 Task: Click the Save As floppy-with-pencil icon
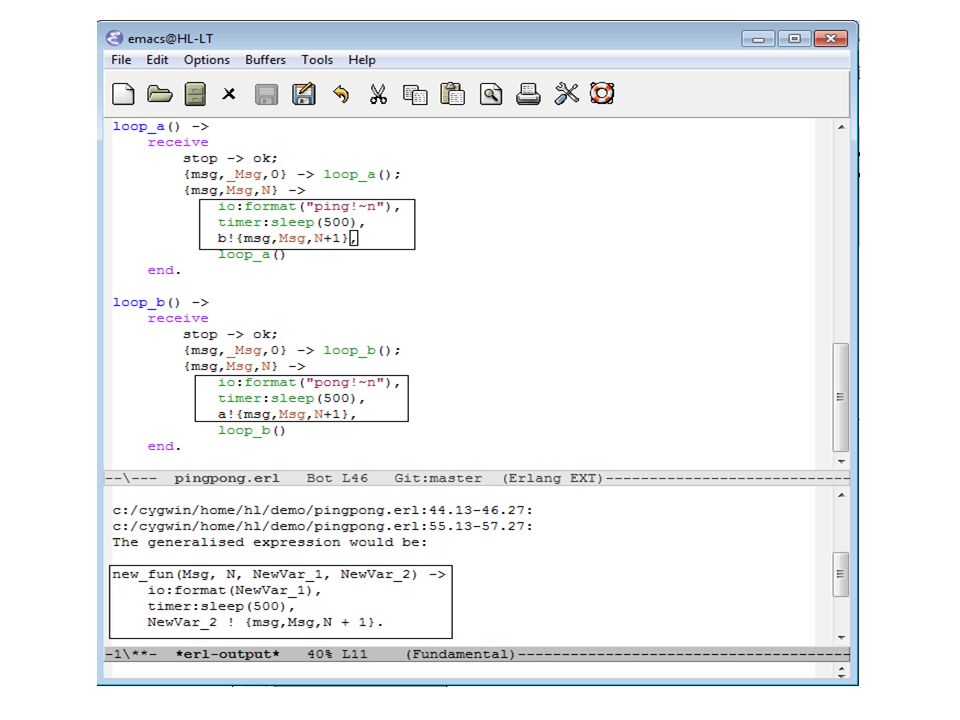304,94
